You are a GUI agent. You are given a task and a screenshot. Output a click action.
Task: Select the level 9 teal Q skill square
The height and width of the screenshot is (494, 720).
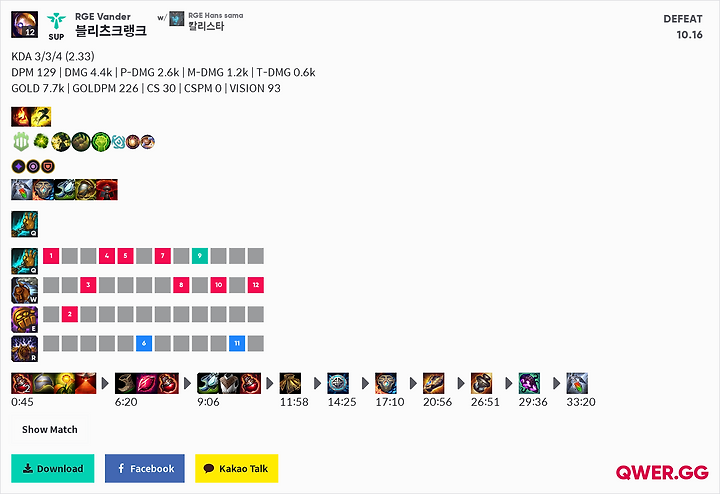(200, 256)
